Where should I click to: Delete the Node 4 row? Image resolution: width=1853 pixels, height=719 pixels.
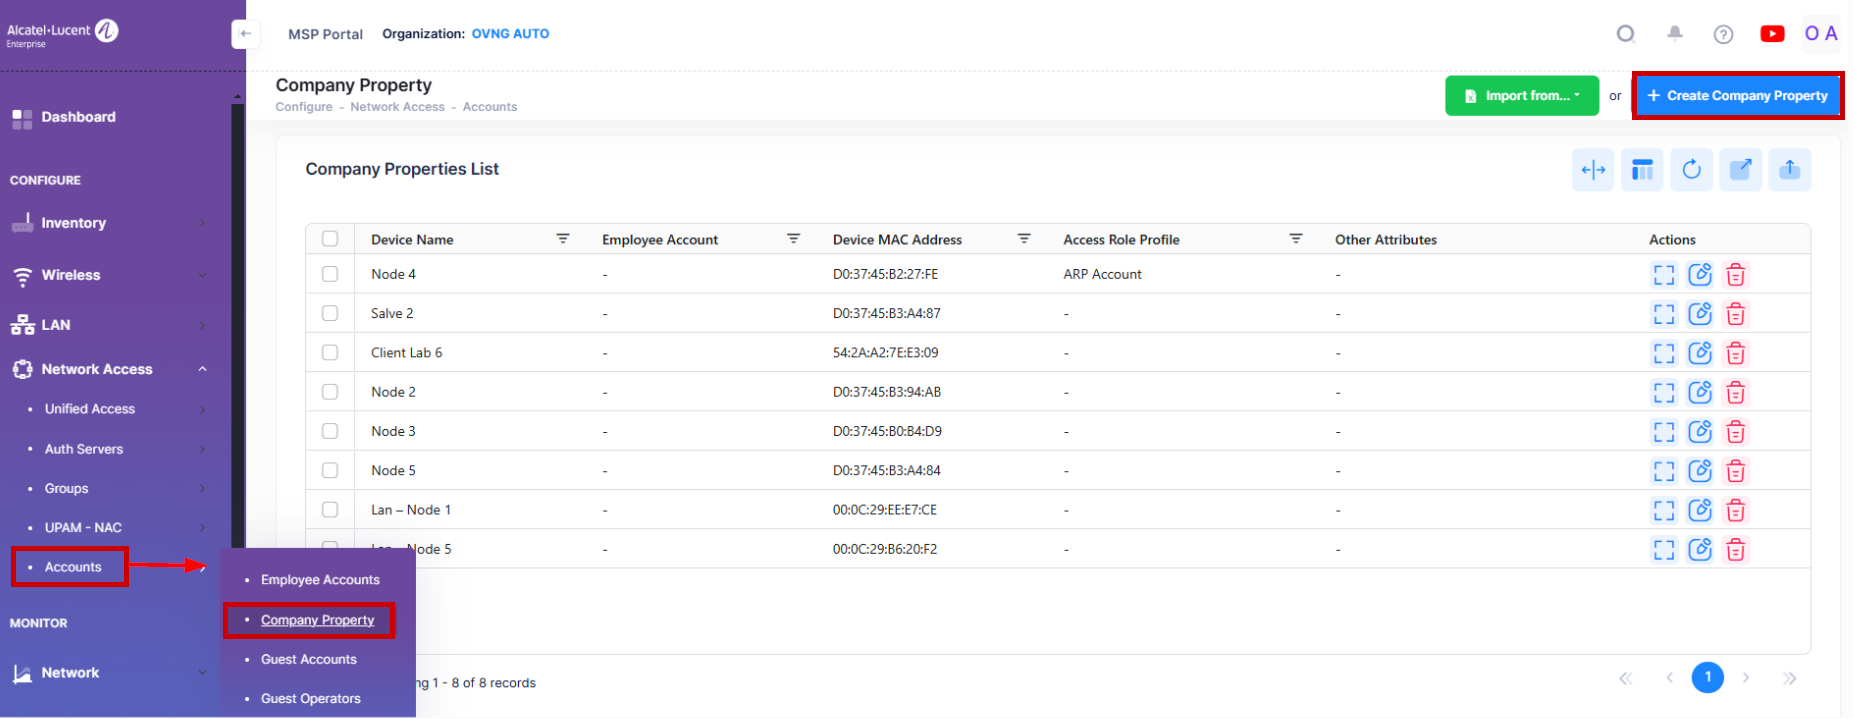1735,275
